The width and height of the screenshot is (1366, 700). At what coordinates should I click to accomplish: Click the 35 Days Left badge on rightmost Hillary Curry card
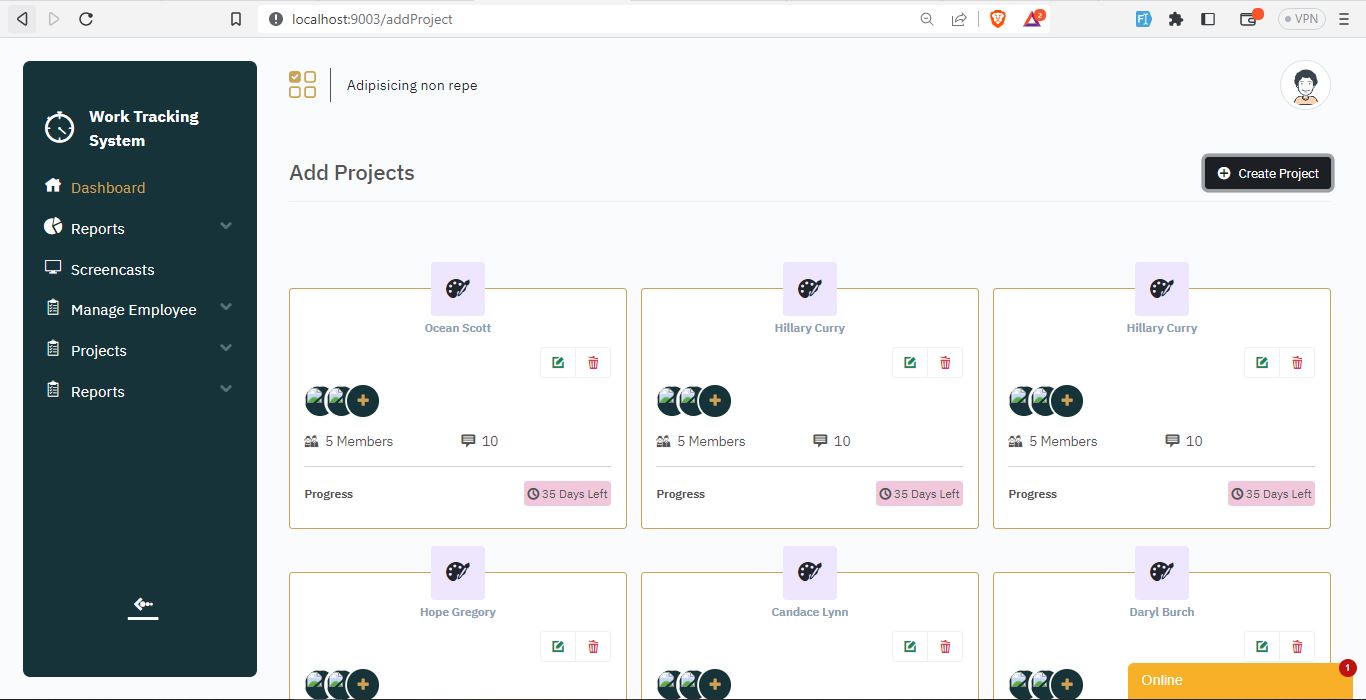(1271, 494)
